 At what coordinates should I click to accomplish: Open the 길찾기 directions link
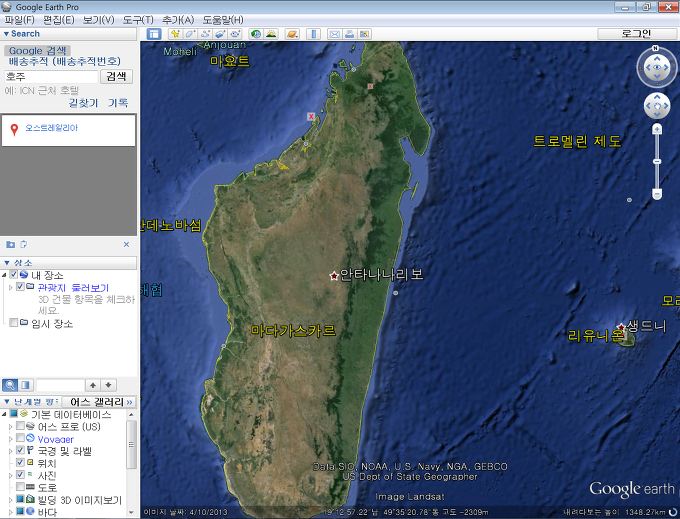tap(83, 103)
